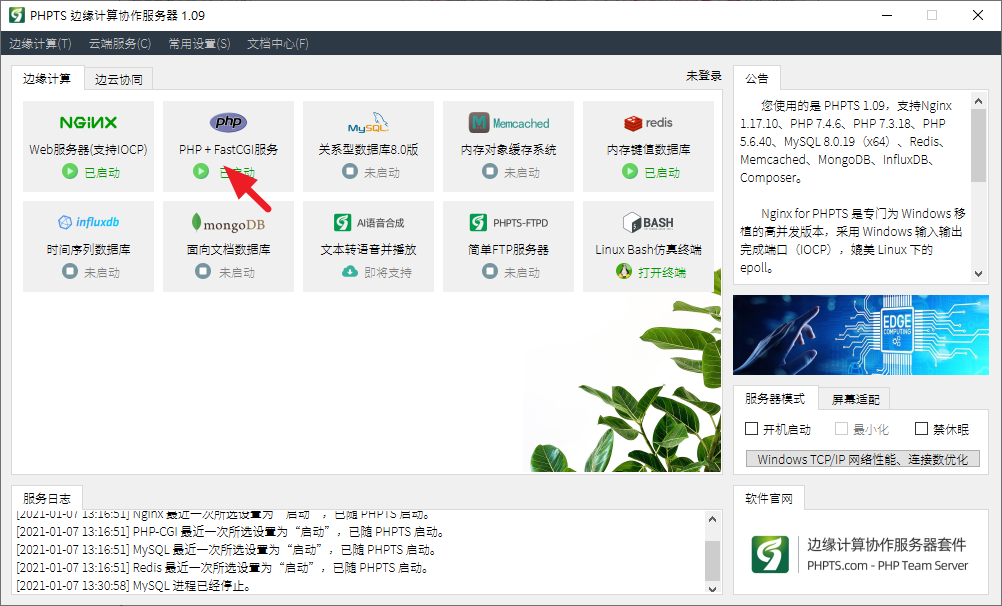Click the php logo icon
This screenshot has width=1002, height=606.
pyautogui.click(x=228, y=121)
